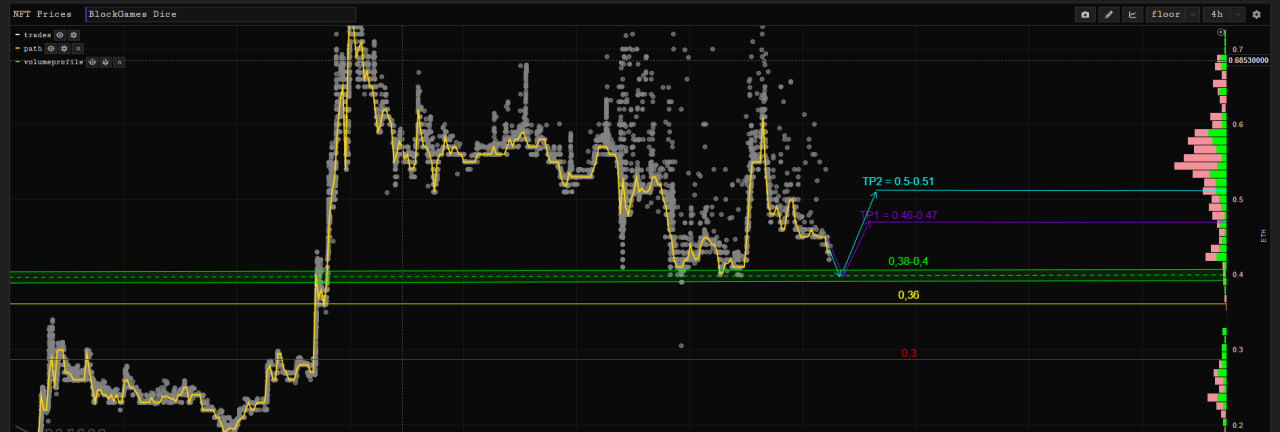Screen dimensions: 1280x432
Task: Click the green volumeprofile color marker in legend
Action: click(x=18, y=62)
